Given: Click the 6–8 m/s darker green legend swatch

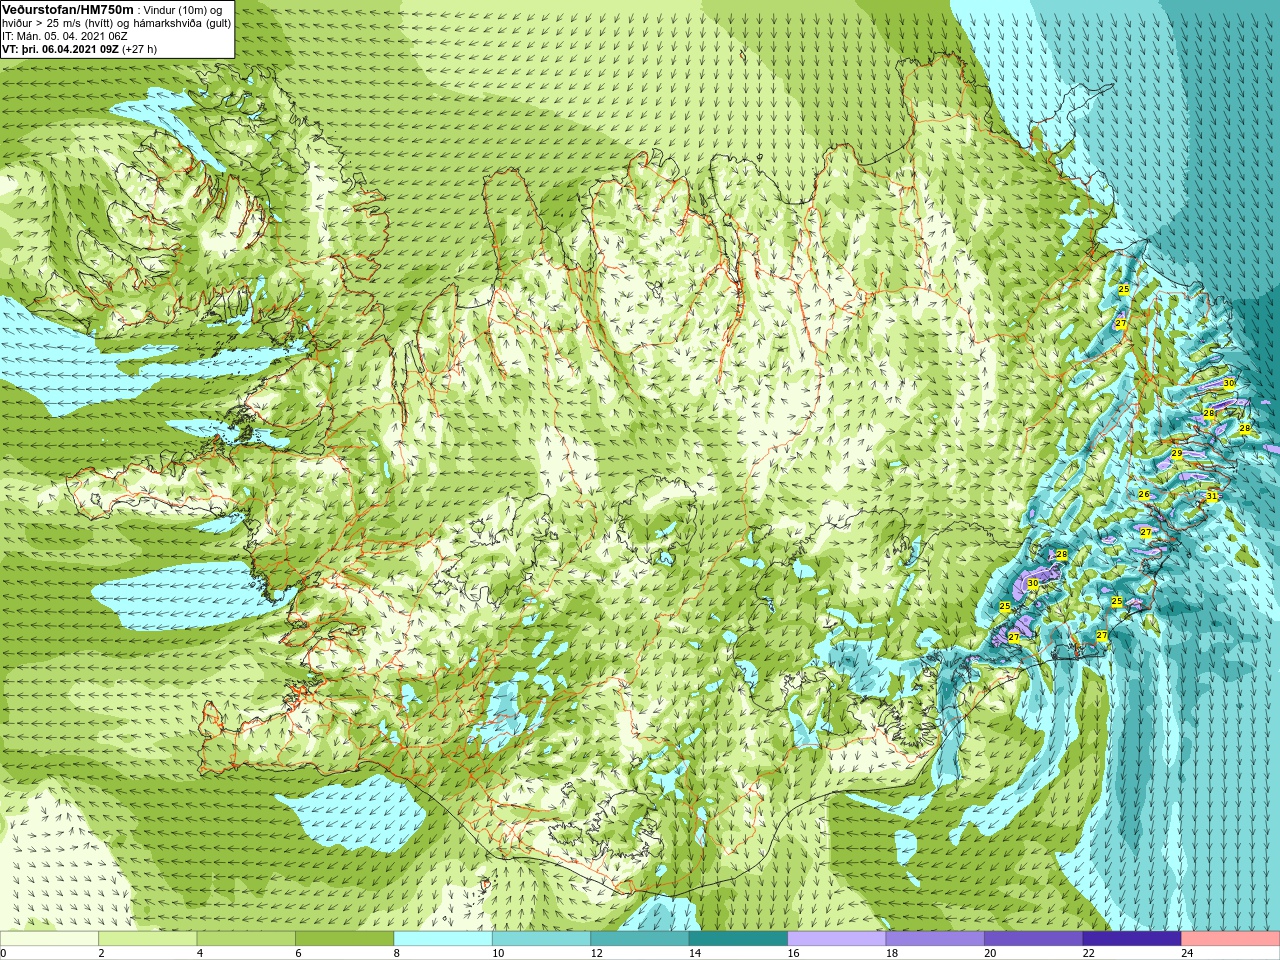Looking at the screenshot, I should tap(345, 938).
